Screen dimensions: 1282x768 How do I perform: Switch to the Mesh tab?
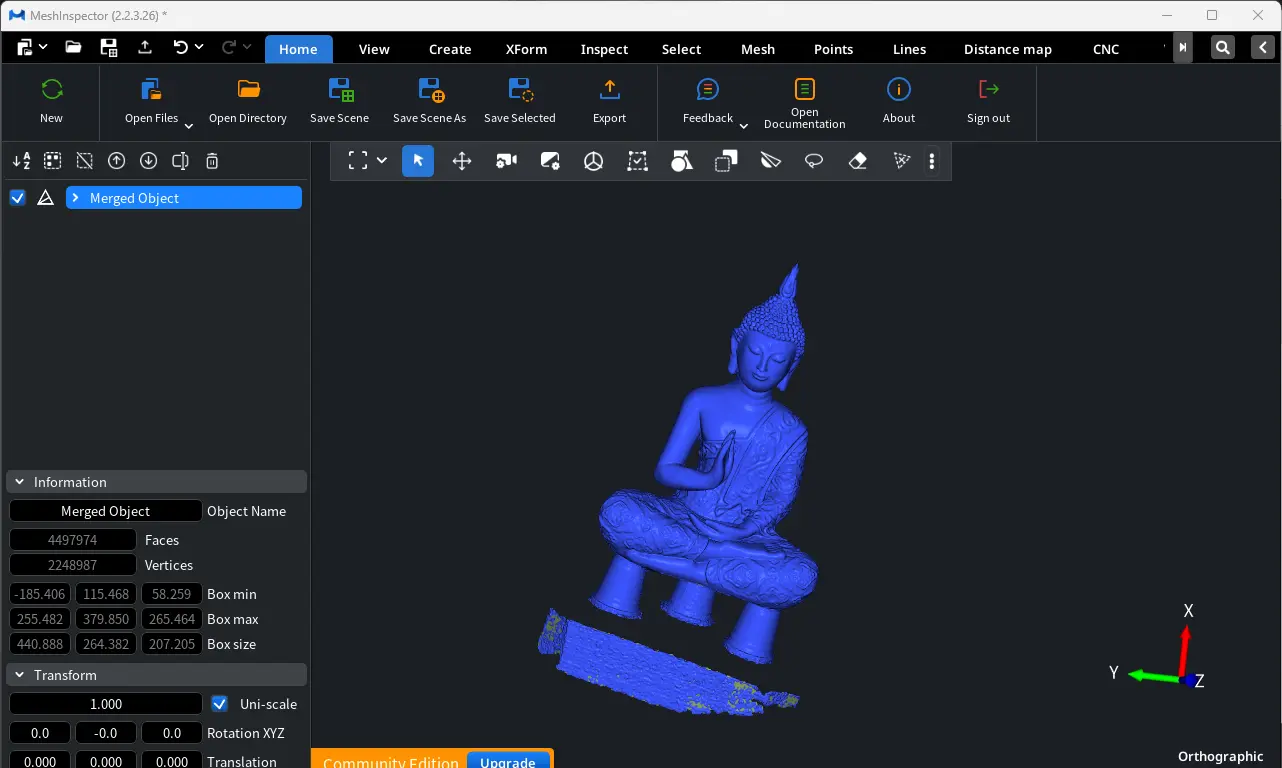point(758,49)
